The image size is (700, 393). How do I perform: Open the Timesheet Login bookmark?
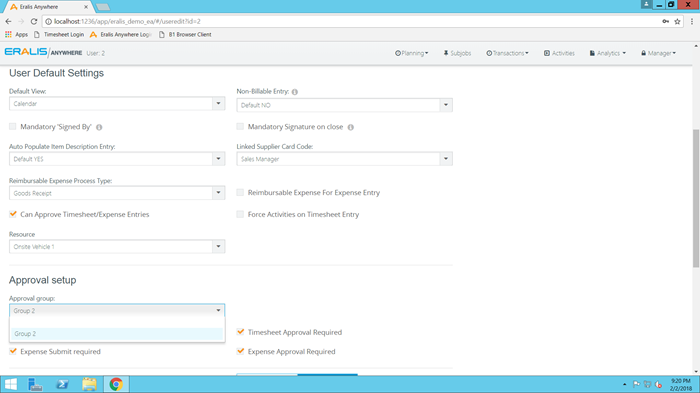59,34
